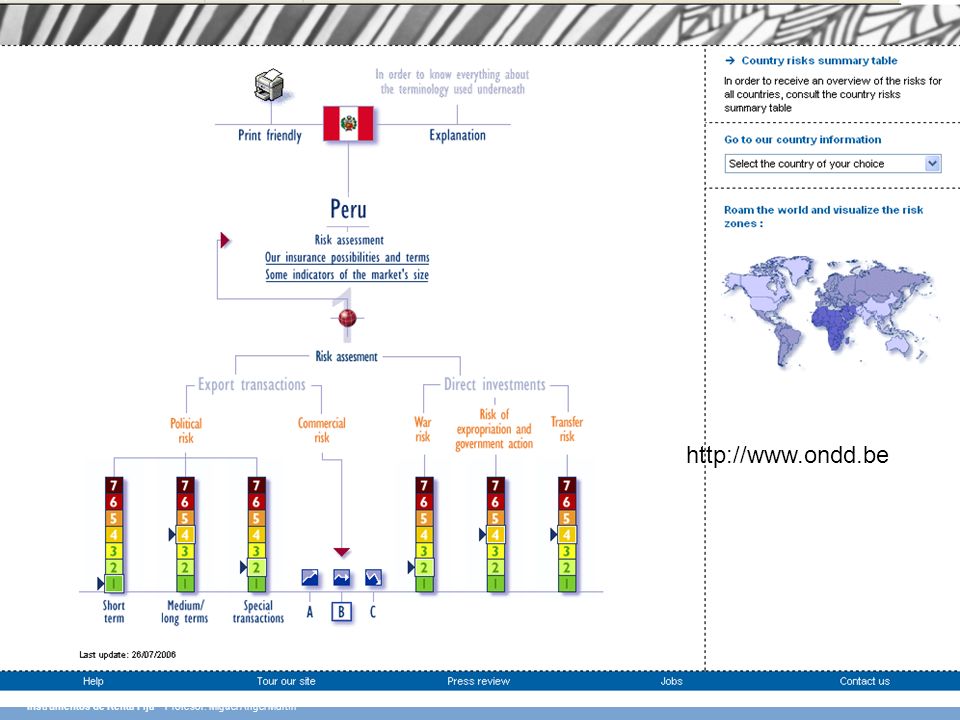Open the Print friendly link
This screenshot has width=960, height=720.
(x=270, y=135)
